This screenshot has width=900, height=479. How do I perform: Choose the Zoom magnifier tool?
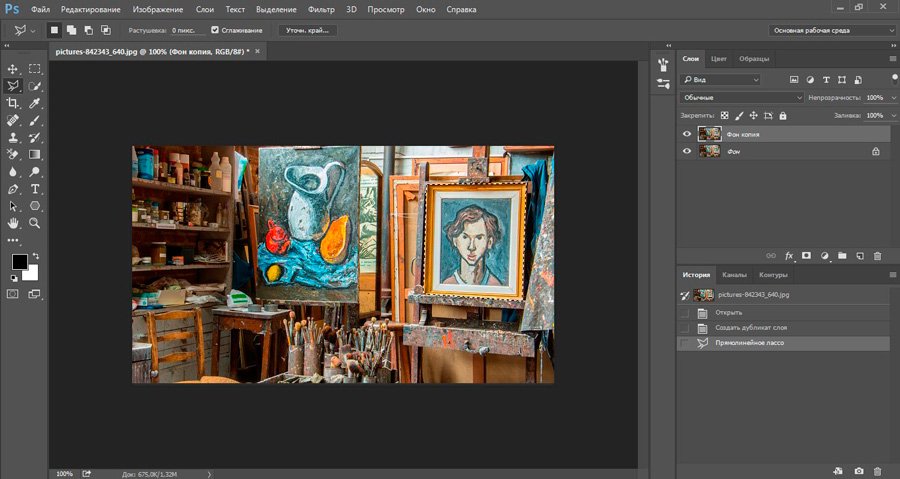35,222
